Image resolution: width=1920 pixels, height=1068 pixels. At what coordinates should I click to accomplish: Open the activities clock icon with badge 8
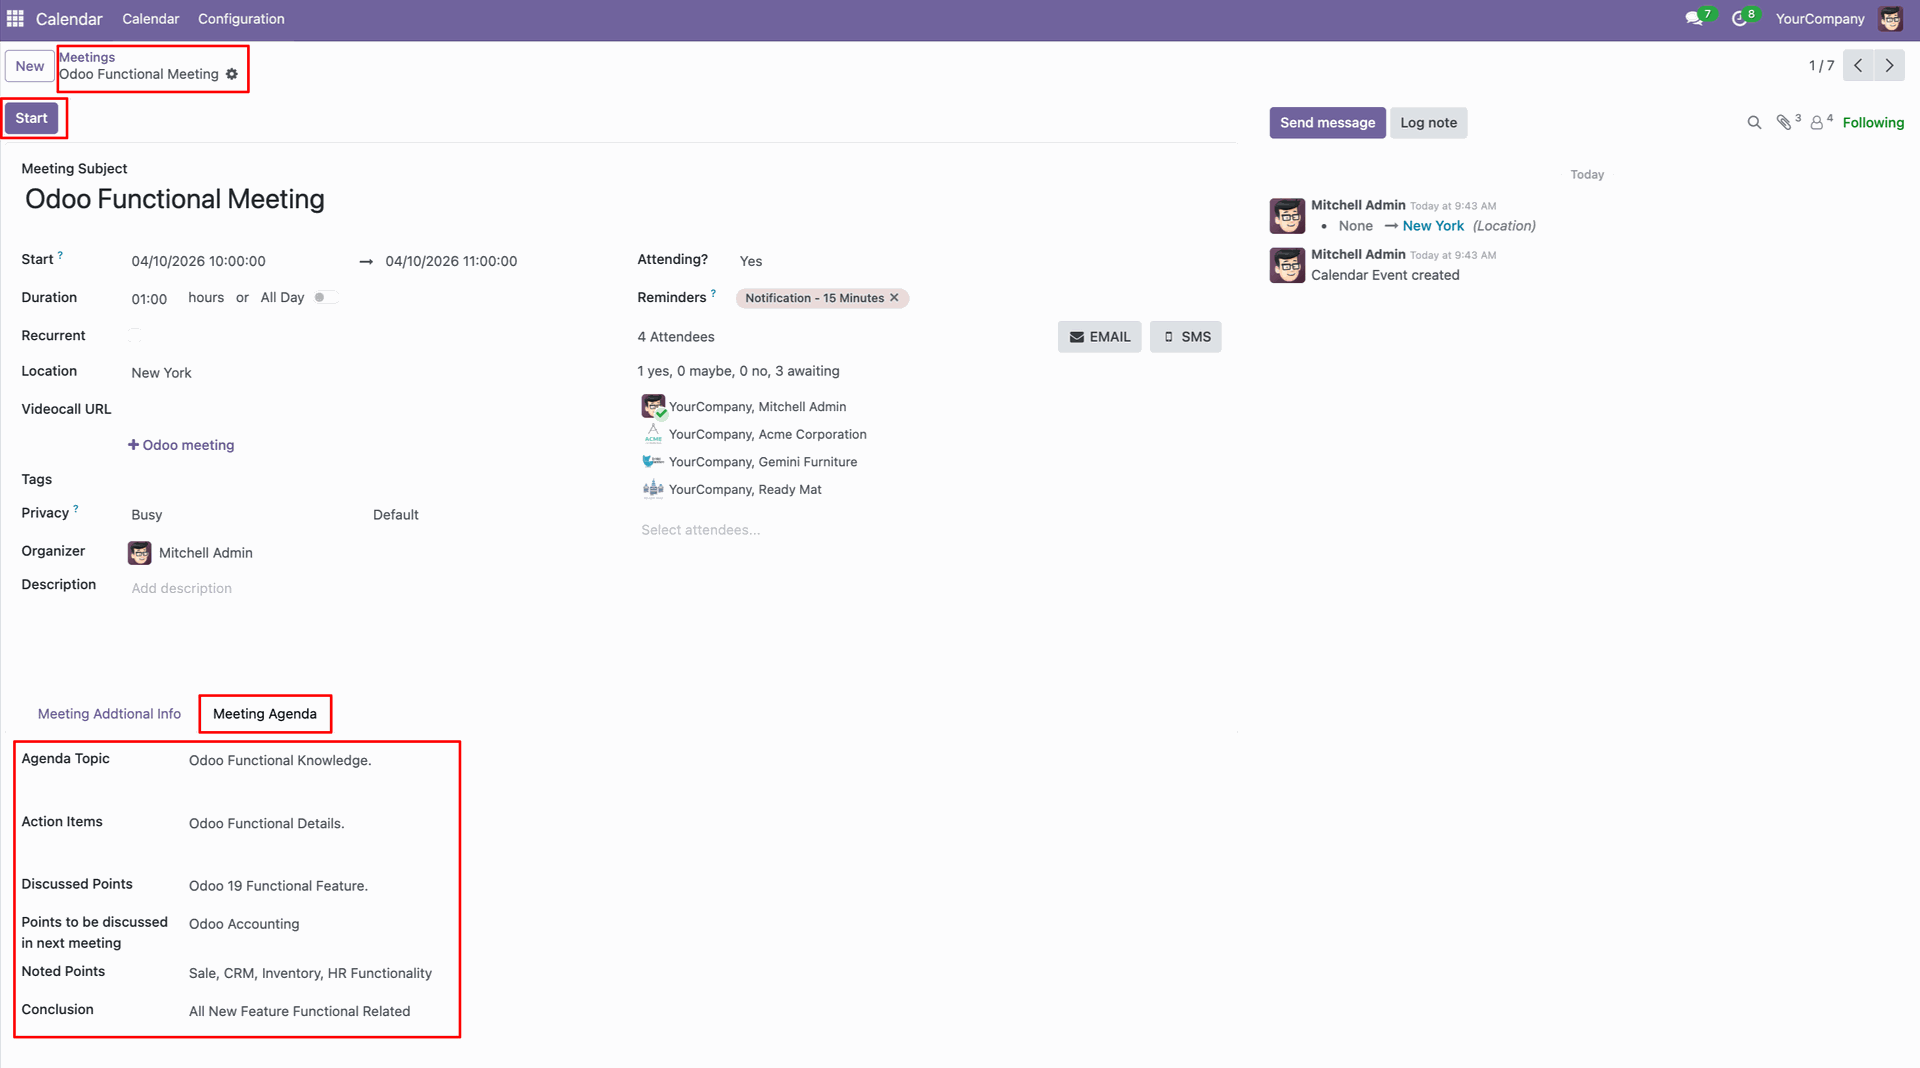click(1740, 19)
